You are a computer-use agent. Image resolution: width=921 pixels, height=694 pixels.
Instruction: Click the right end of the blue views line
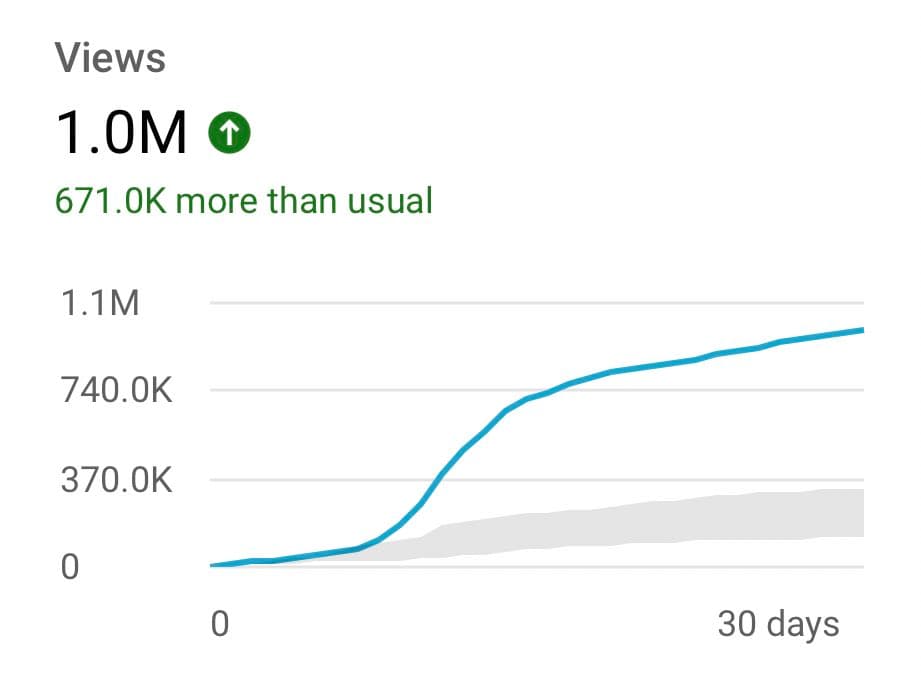coord(859,331)
